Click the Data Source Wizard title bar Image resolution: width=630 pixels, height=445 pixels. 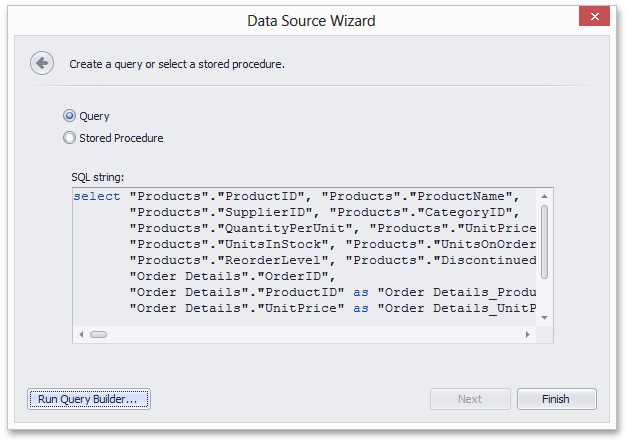coord(311,21)
